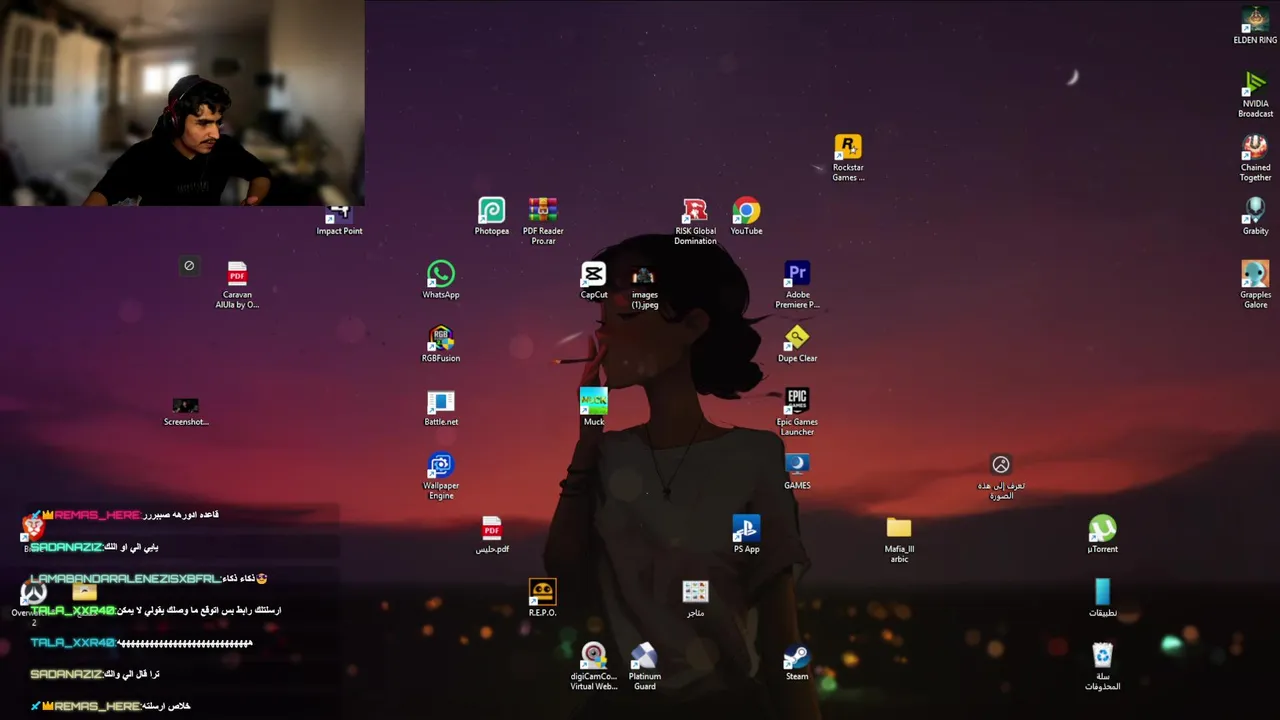Open the تطبيقات desktop item
This screenshot has width=1280, height=720.
tap(1102, 598)
